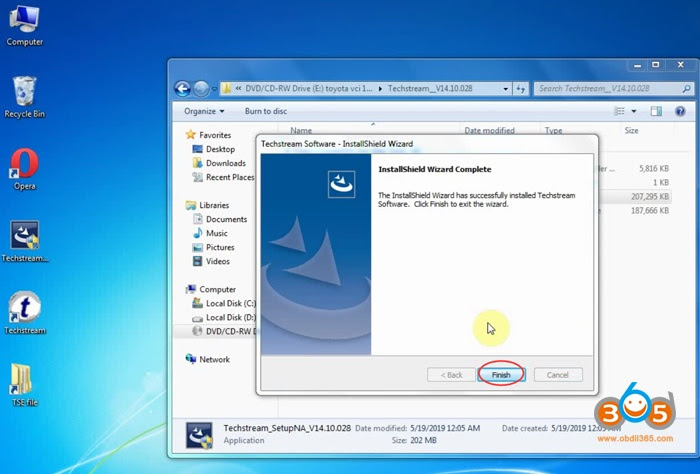
Task: Open the Organize menu
Action: coord(204,111)
